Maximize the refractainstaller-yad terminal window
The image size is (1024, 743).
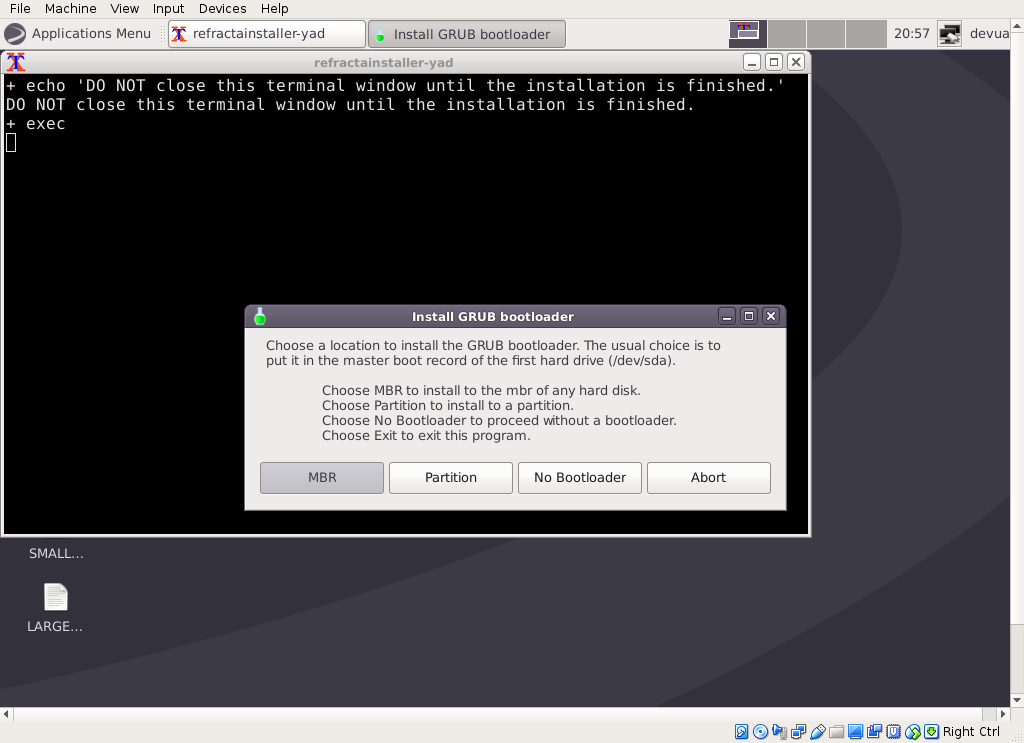[774, 63]
